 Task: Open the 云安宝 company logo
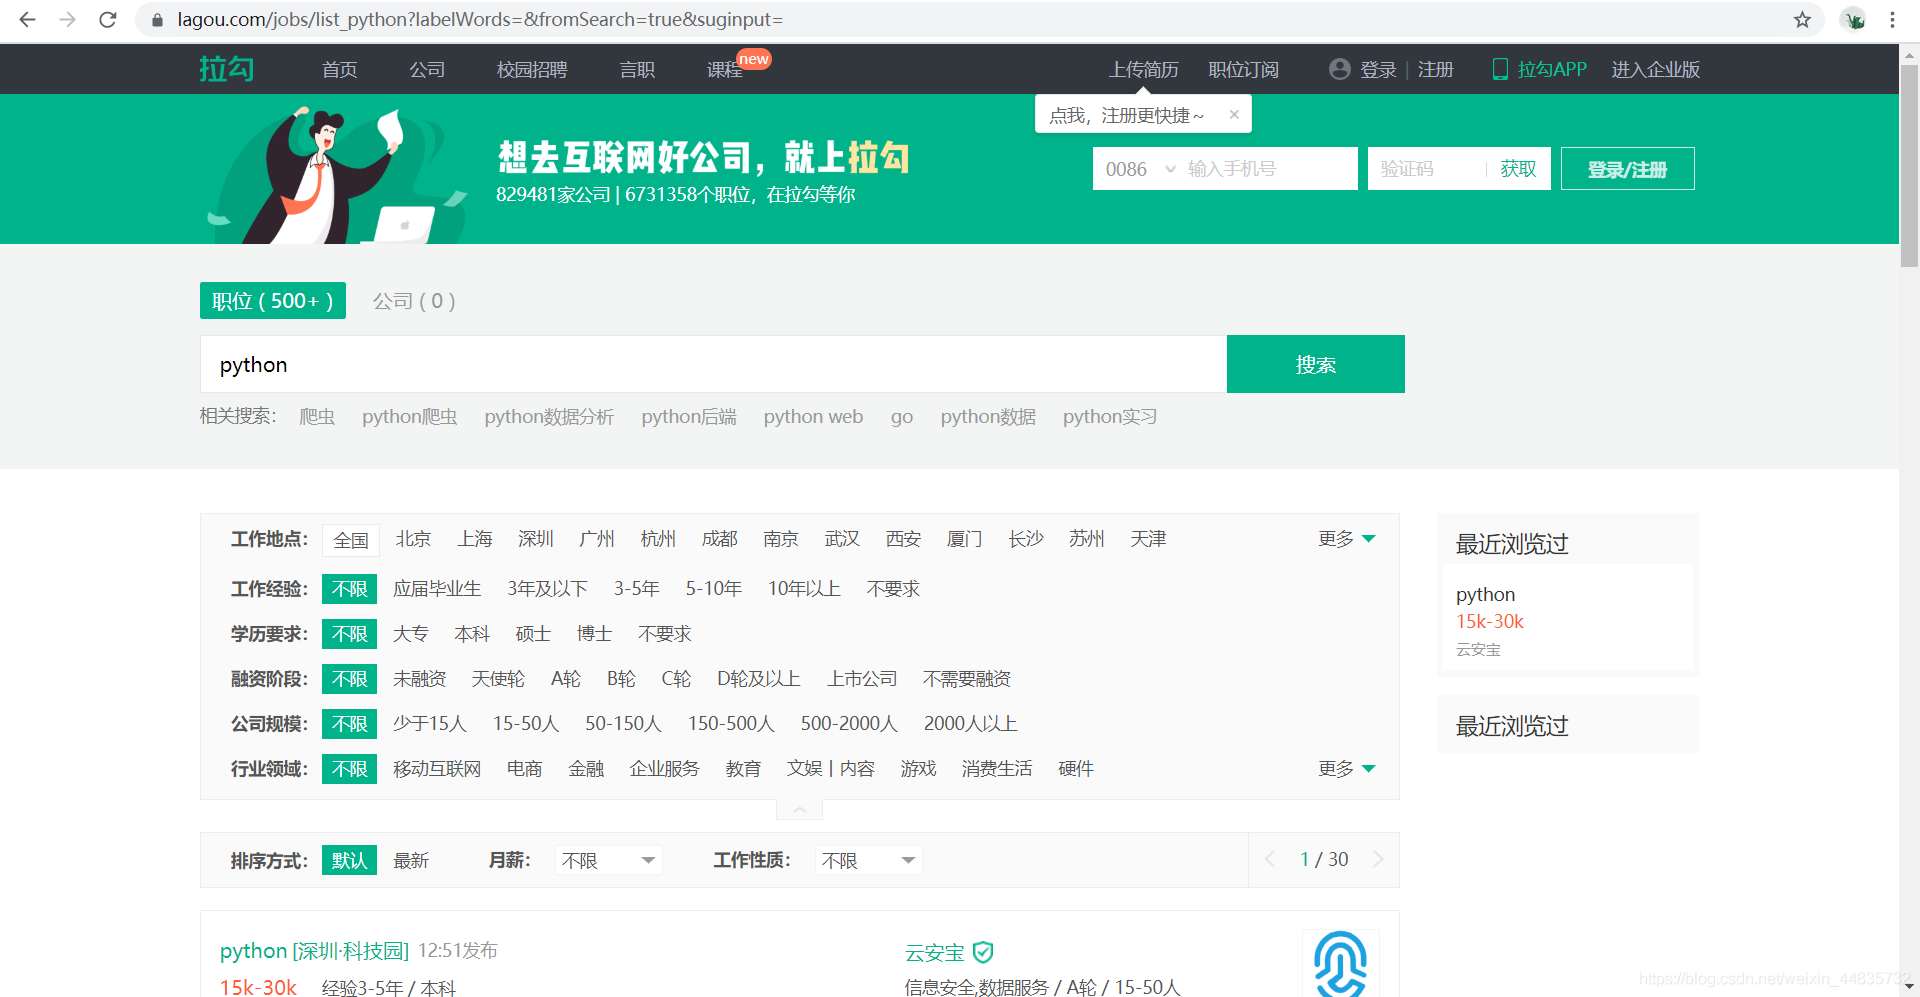click(1340, 963)
